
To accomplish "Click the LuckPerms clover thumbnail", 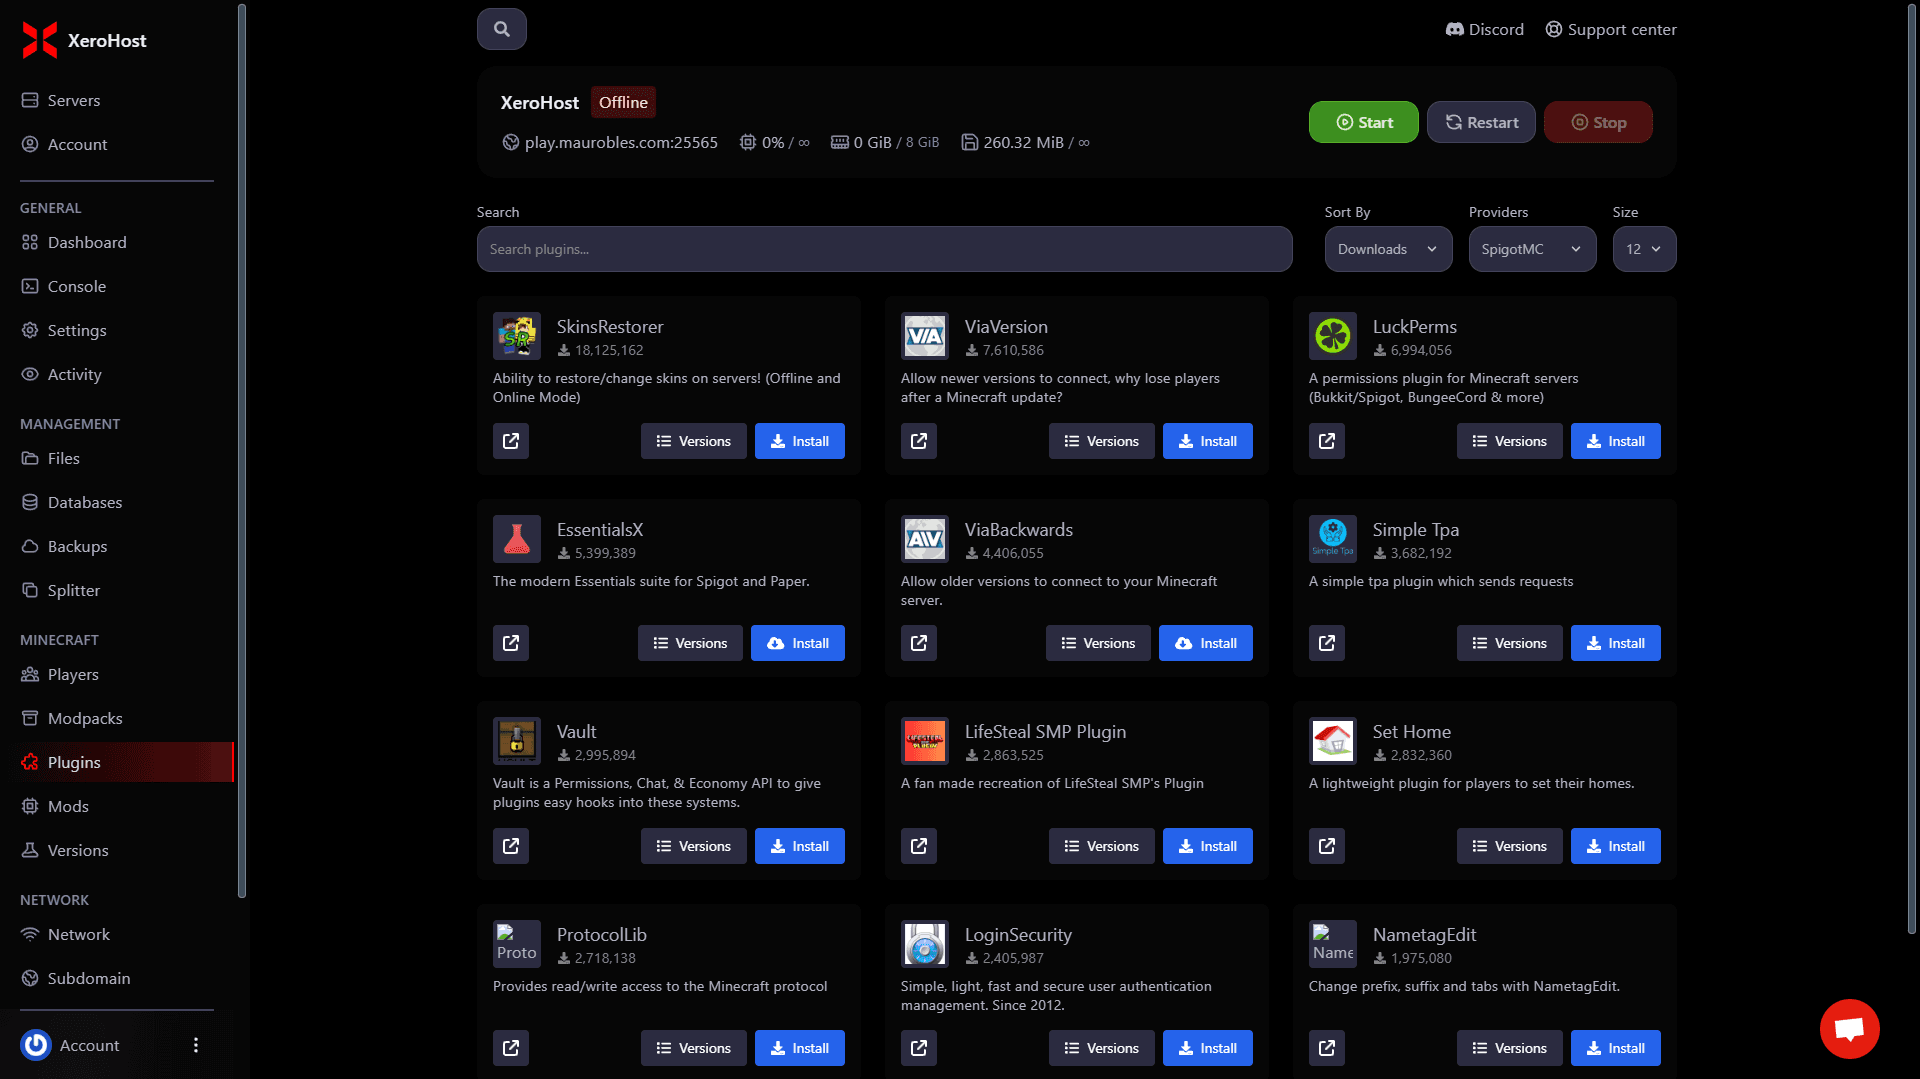I will click(x=1333, y=336).
